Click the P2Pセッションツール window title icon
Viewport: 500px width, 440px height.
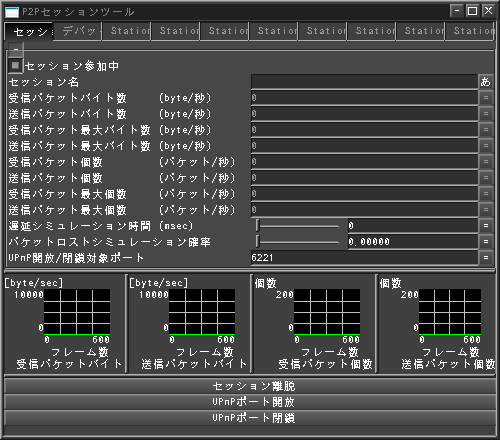coord(12,12)
